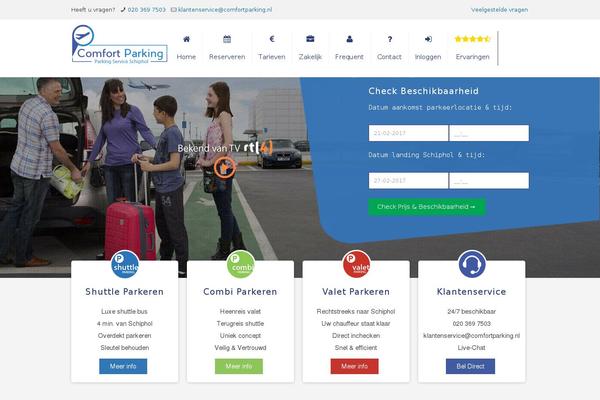Click the landing time input field
Image resolution: width=600 pixels, height=400 pixels.
pos(489,181)
